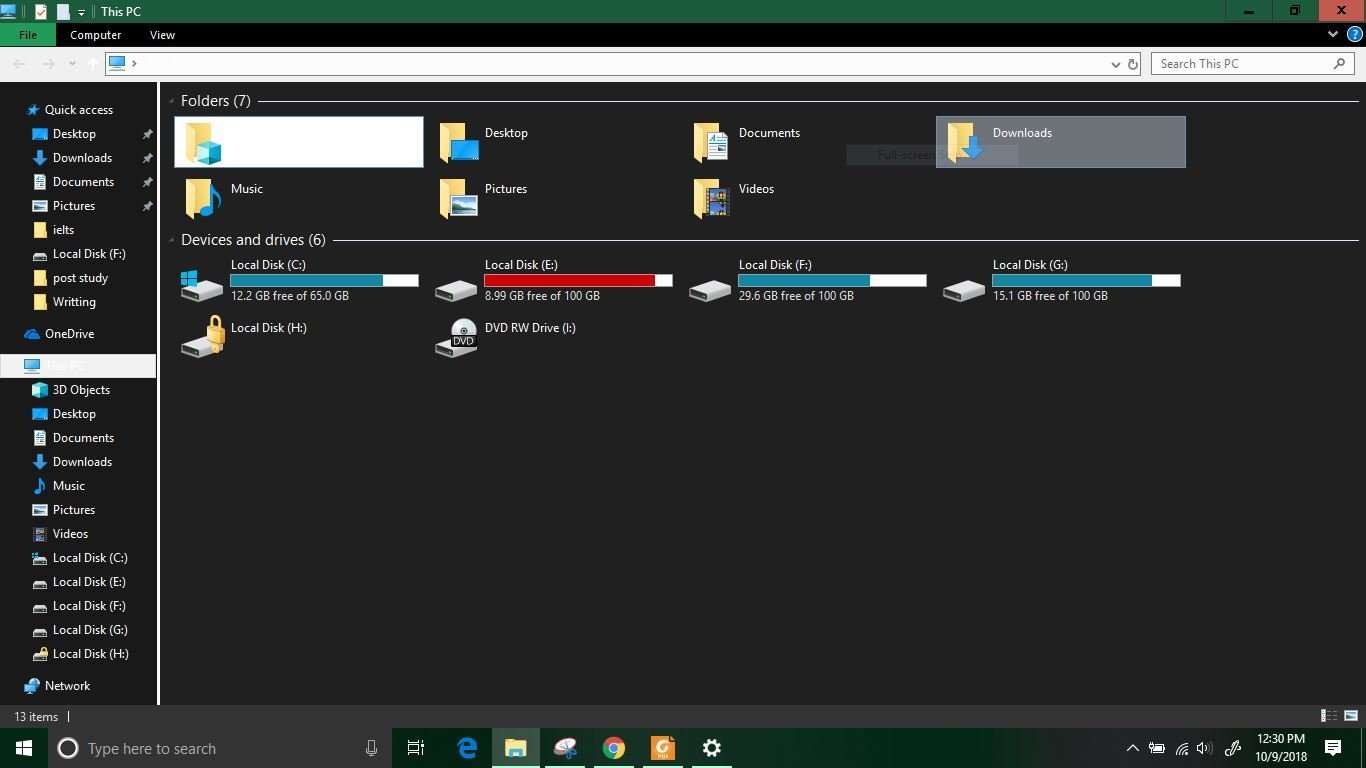Switch to large icons view in status bar

[x=1351, y=716]
